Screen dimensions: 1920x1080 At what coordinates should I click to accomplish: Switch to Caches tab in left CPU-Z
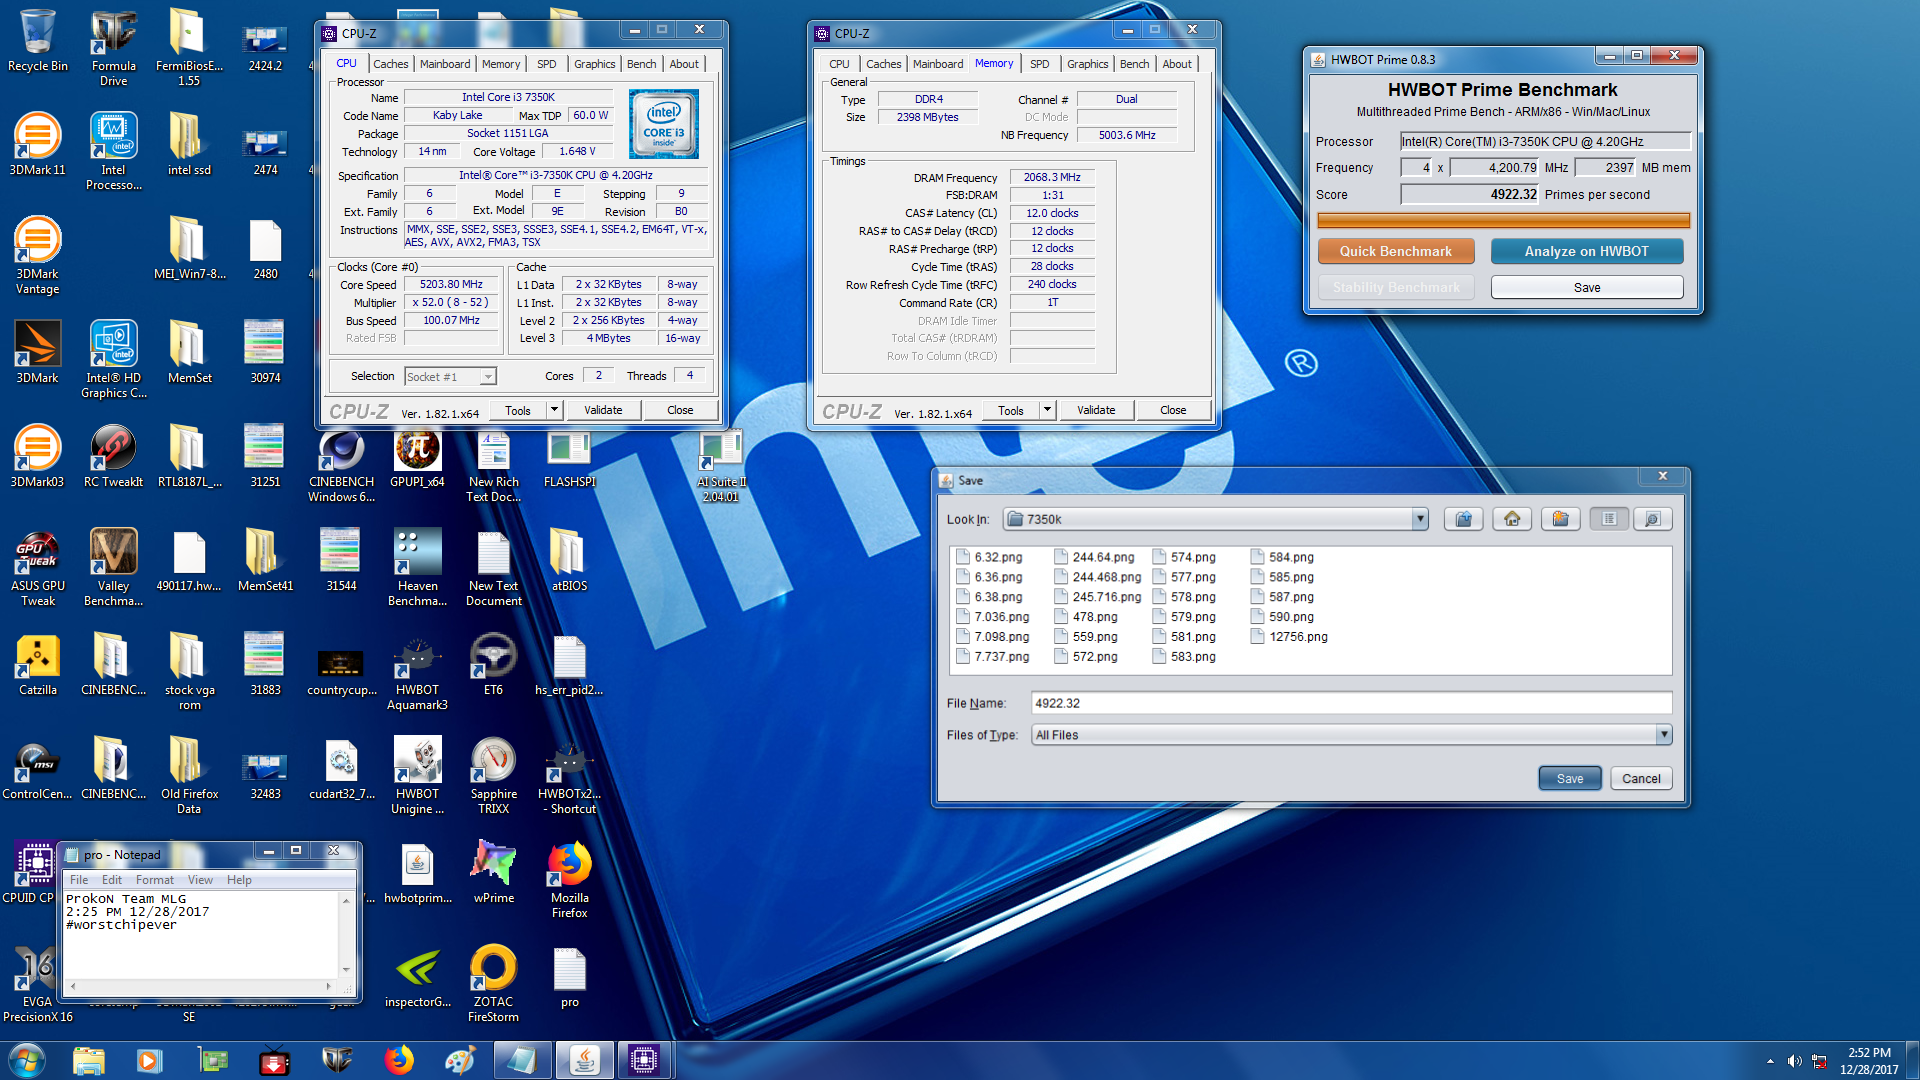pos(391,64)
